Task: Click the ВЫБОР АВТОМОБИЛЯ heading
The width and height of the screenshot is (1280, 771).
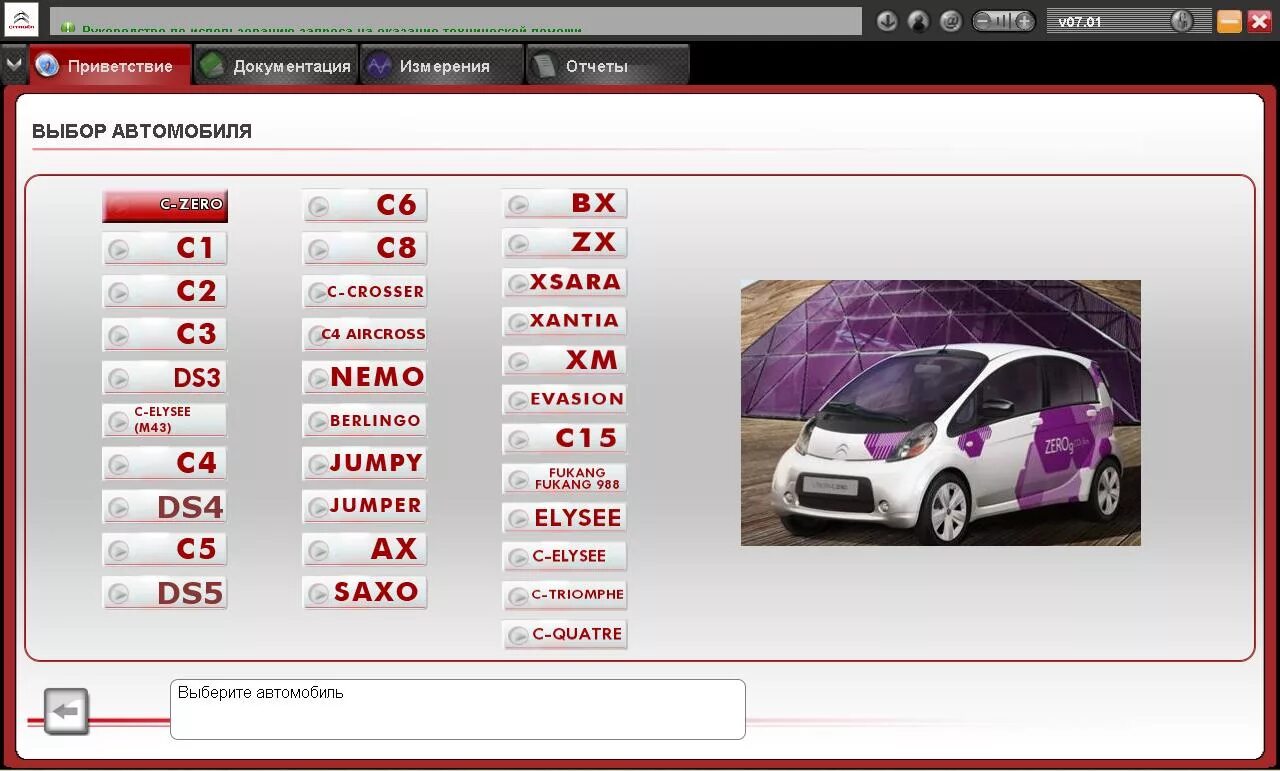Action: (x=142, y=132)
